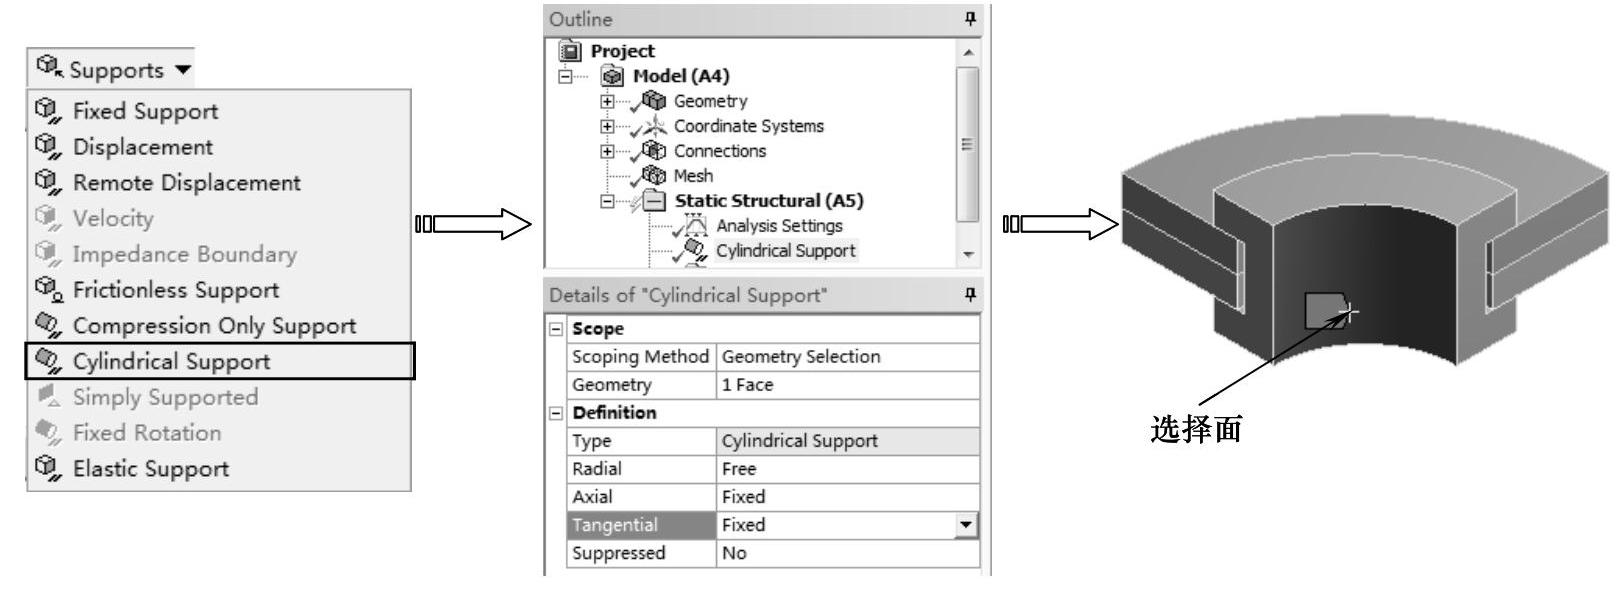The height and width of the screenshot is (591, 1622).
Task: Pin the Details of Cylindrical Support panel
Action: tap(969, 295)
